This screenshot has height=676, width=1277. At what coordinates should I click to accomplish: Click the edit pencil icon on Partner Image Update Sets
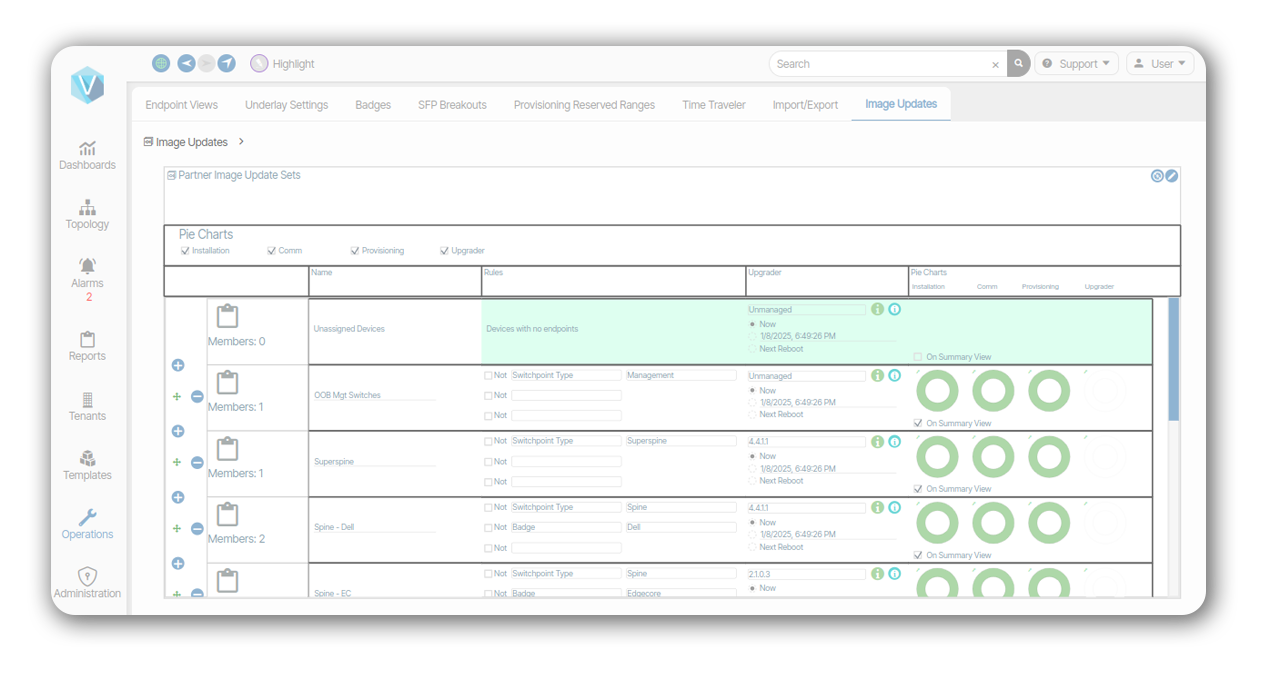pos(1172,176)
